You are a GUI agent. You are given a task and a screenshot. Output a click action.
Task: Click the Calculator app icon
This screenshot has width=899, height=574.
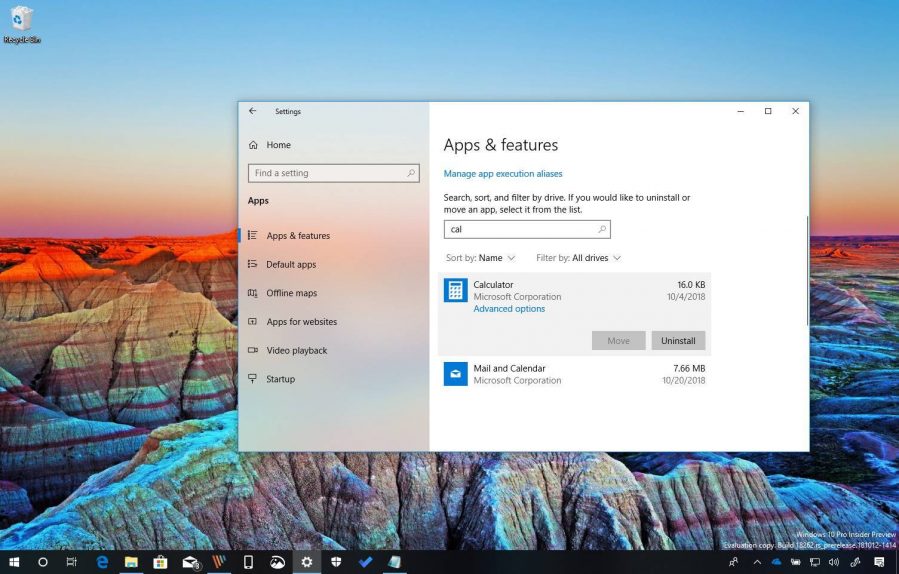point(455,291)
